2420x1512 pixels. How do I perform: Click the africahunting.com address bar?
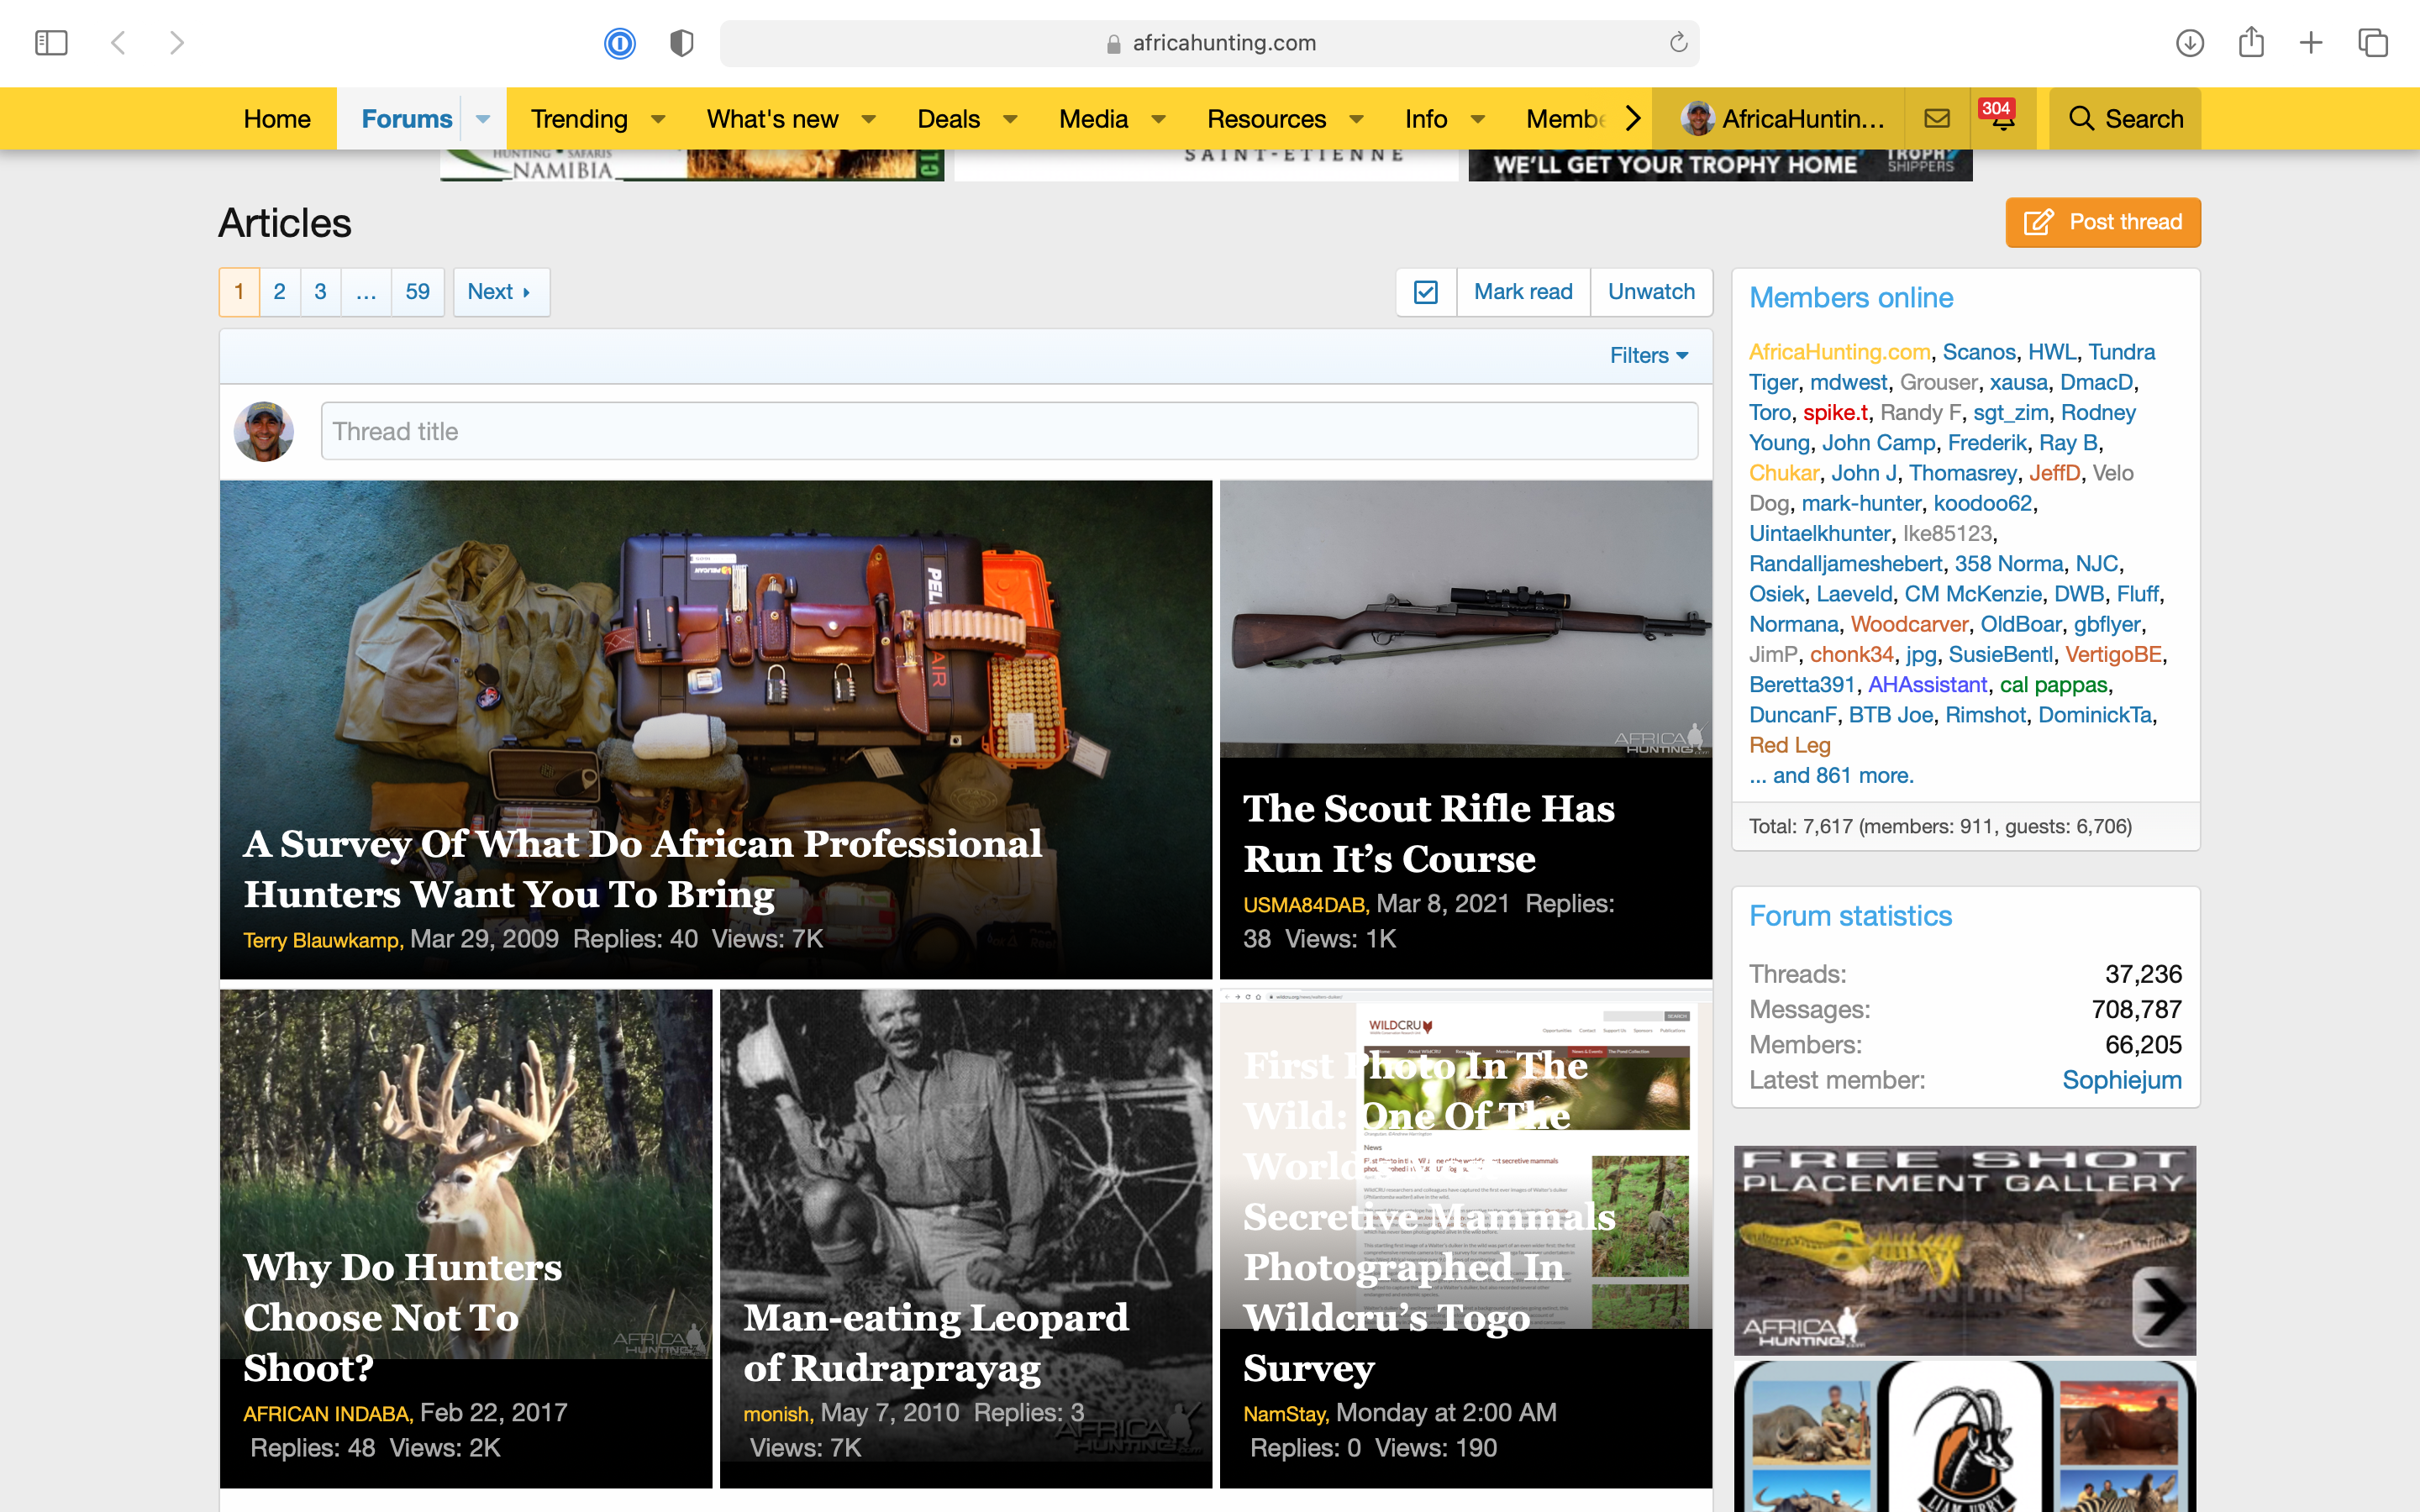[1209, 43]
